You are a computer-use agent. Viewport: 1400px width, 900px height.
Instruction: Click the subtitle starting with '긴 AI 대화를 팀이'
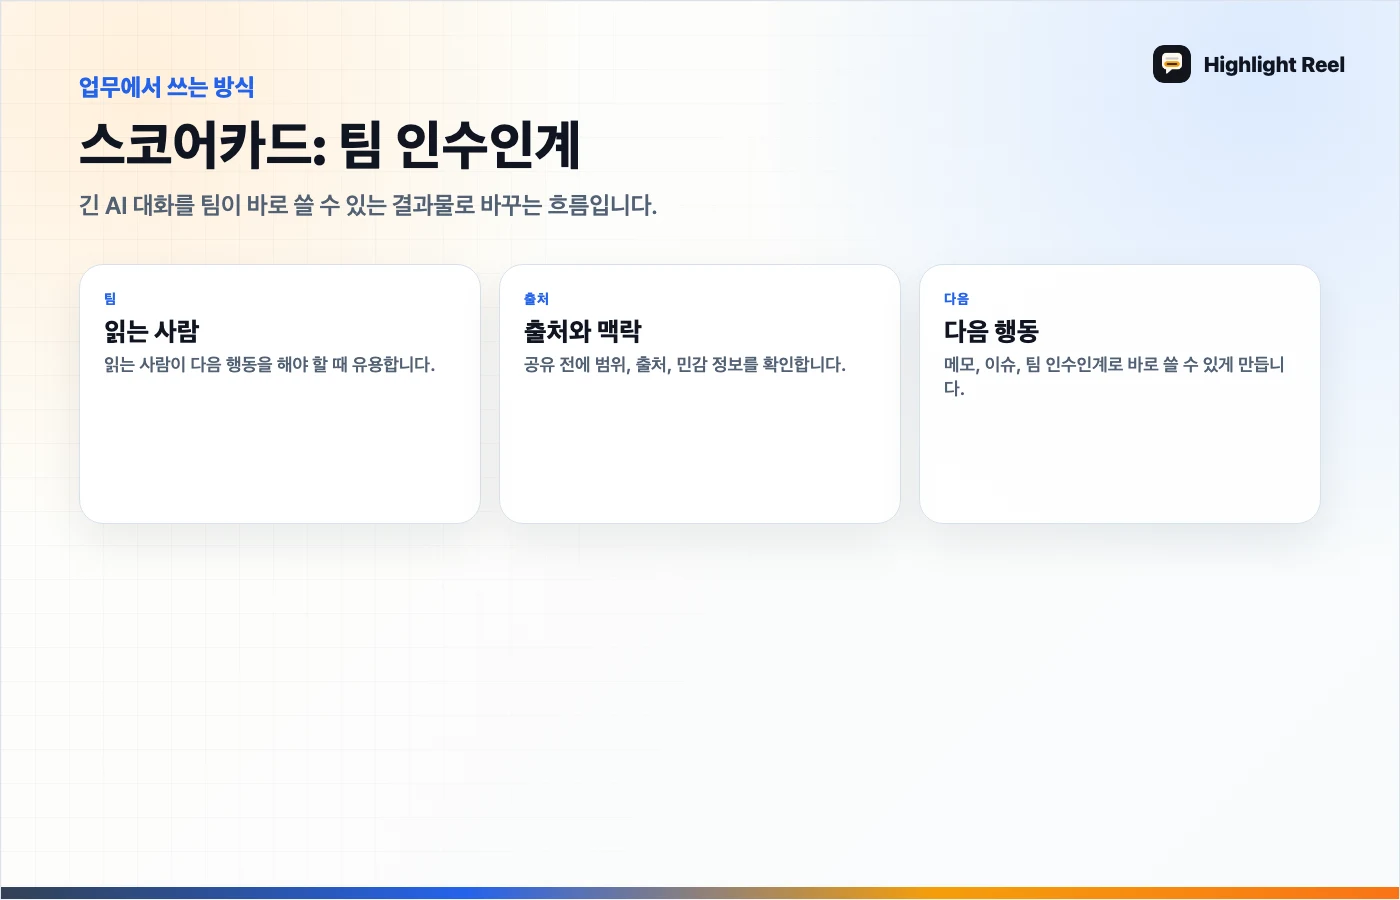368,205
